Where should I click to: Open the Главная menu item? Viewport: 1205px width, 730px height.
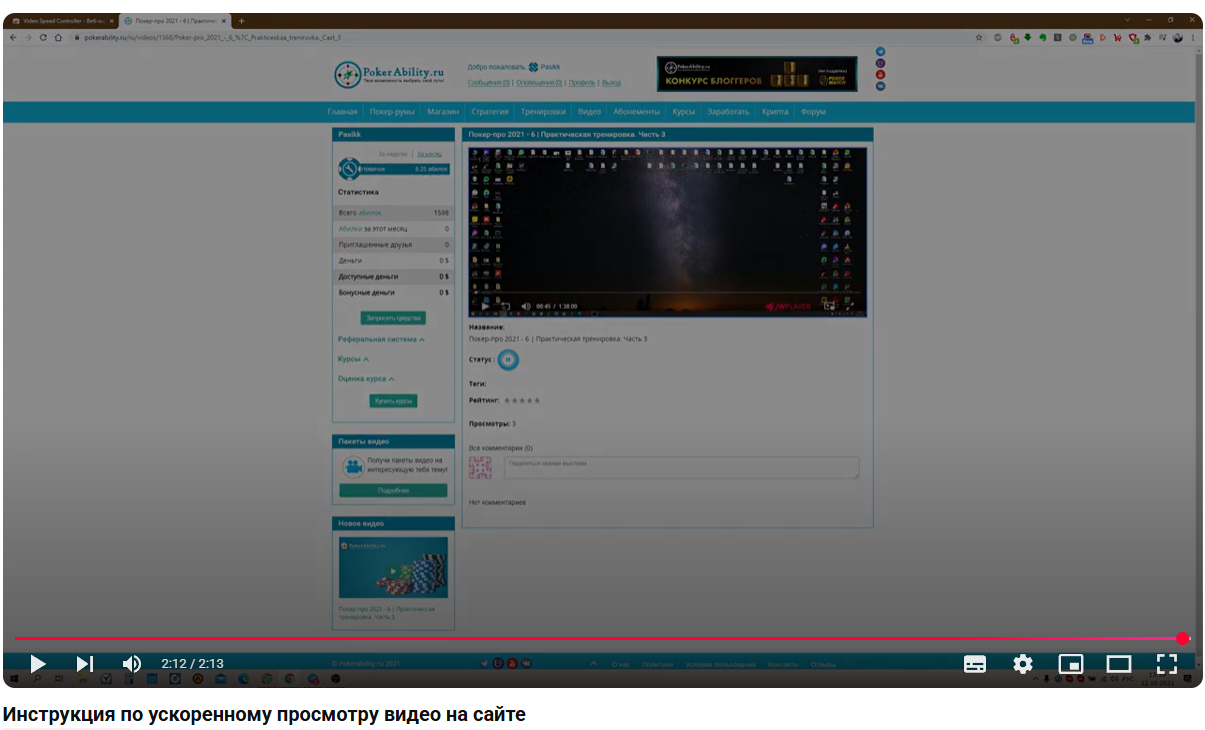(x=342, y=112)
